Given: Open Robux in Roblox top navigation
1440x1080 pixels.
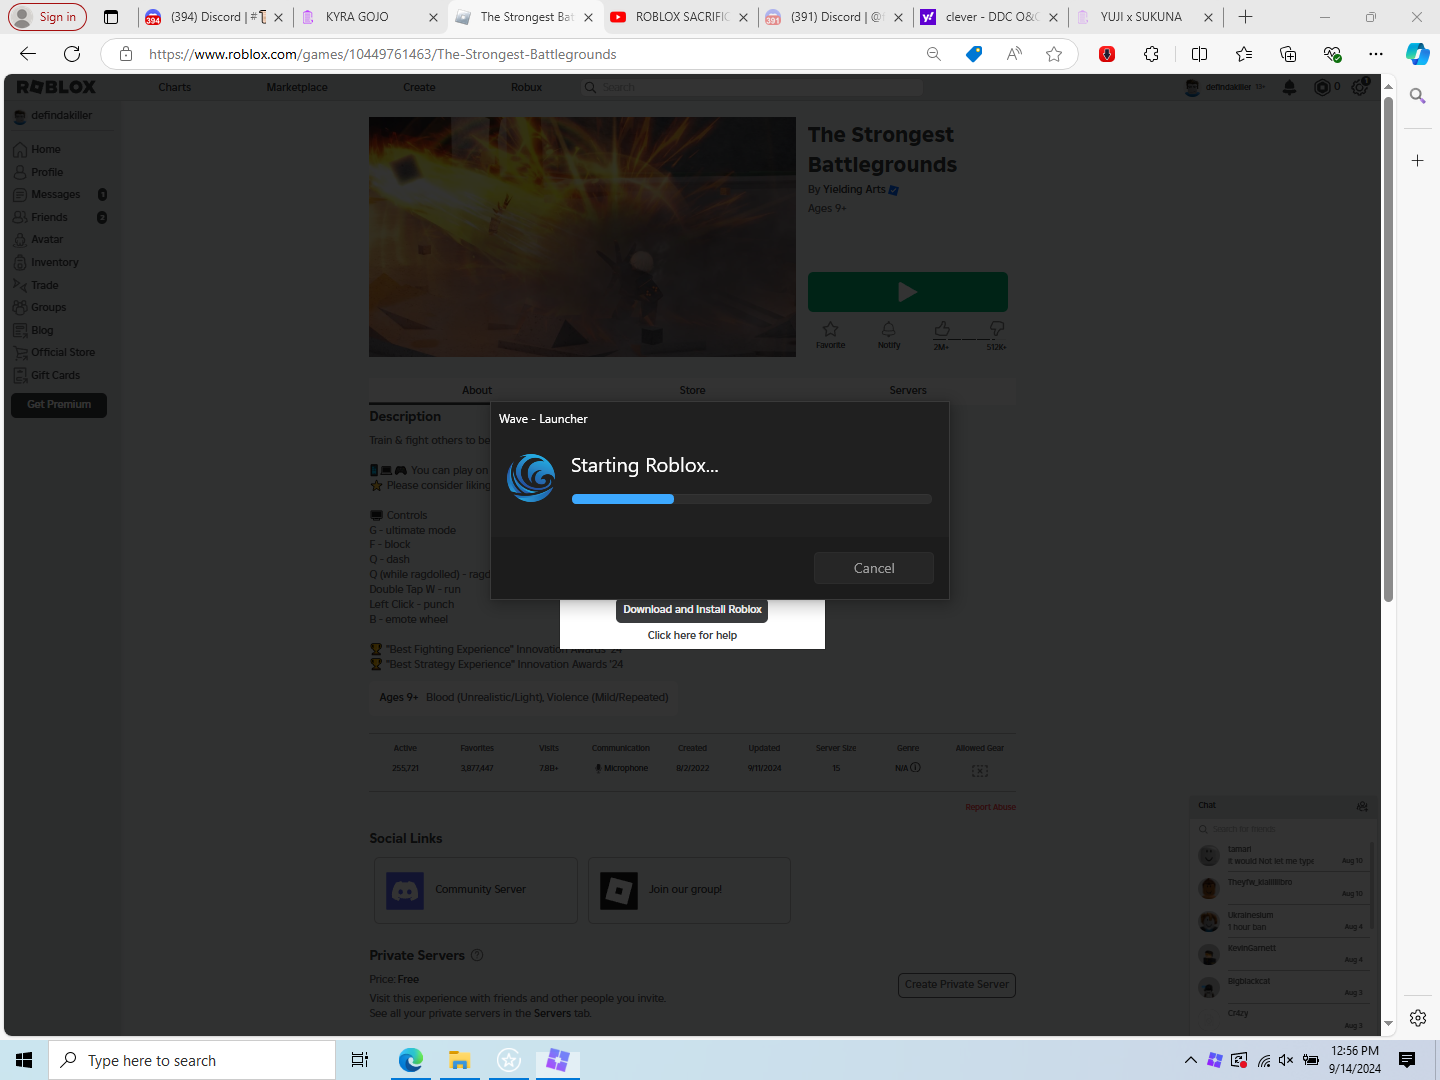Looking at the screenshot, I should coord(526,87).
